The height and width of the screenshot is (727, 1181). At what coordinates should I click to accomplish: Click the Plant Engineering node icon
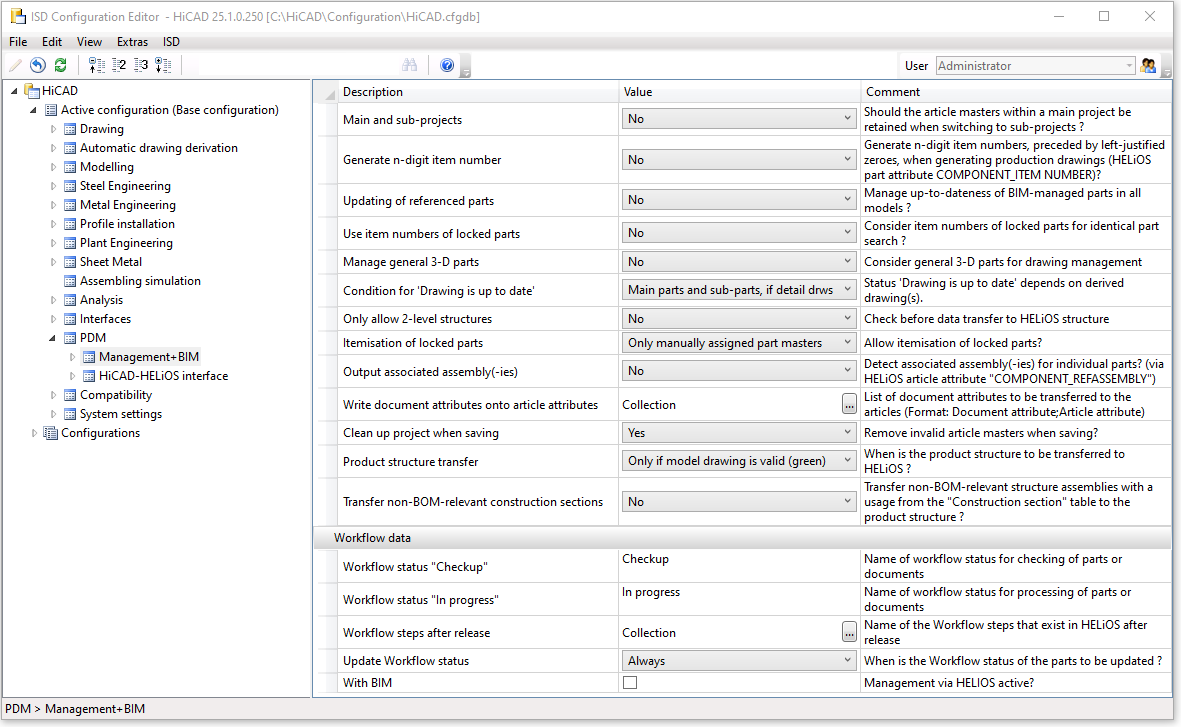click(x=70, y=243)
